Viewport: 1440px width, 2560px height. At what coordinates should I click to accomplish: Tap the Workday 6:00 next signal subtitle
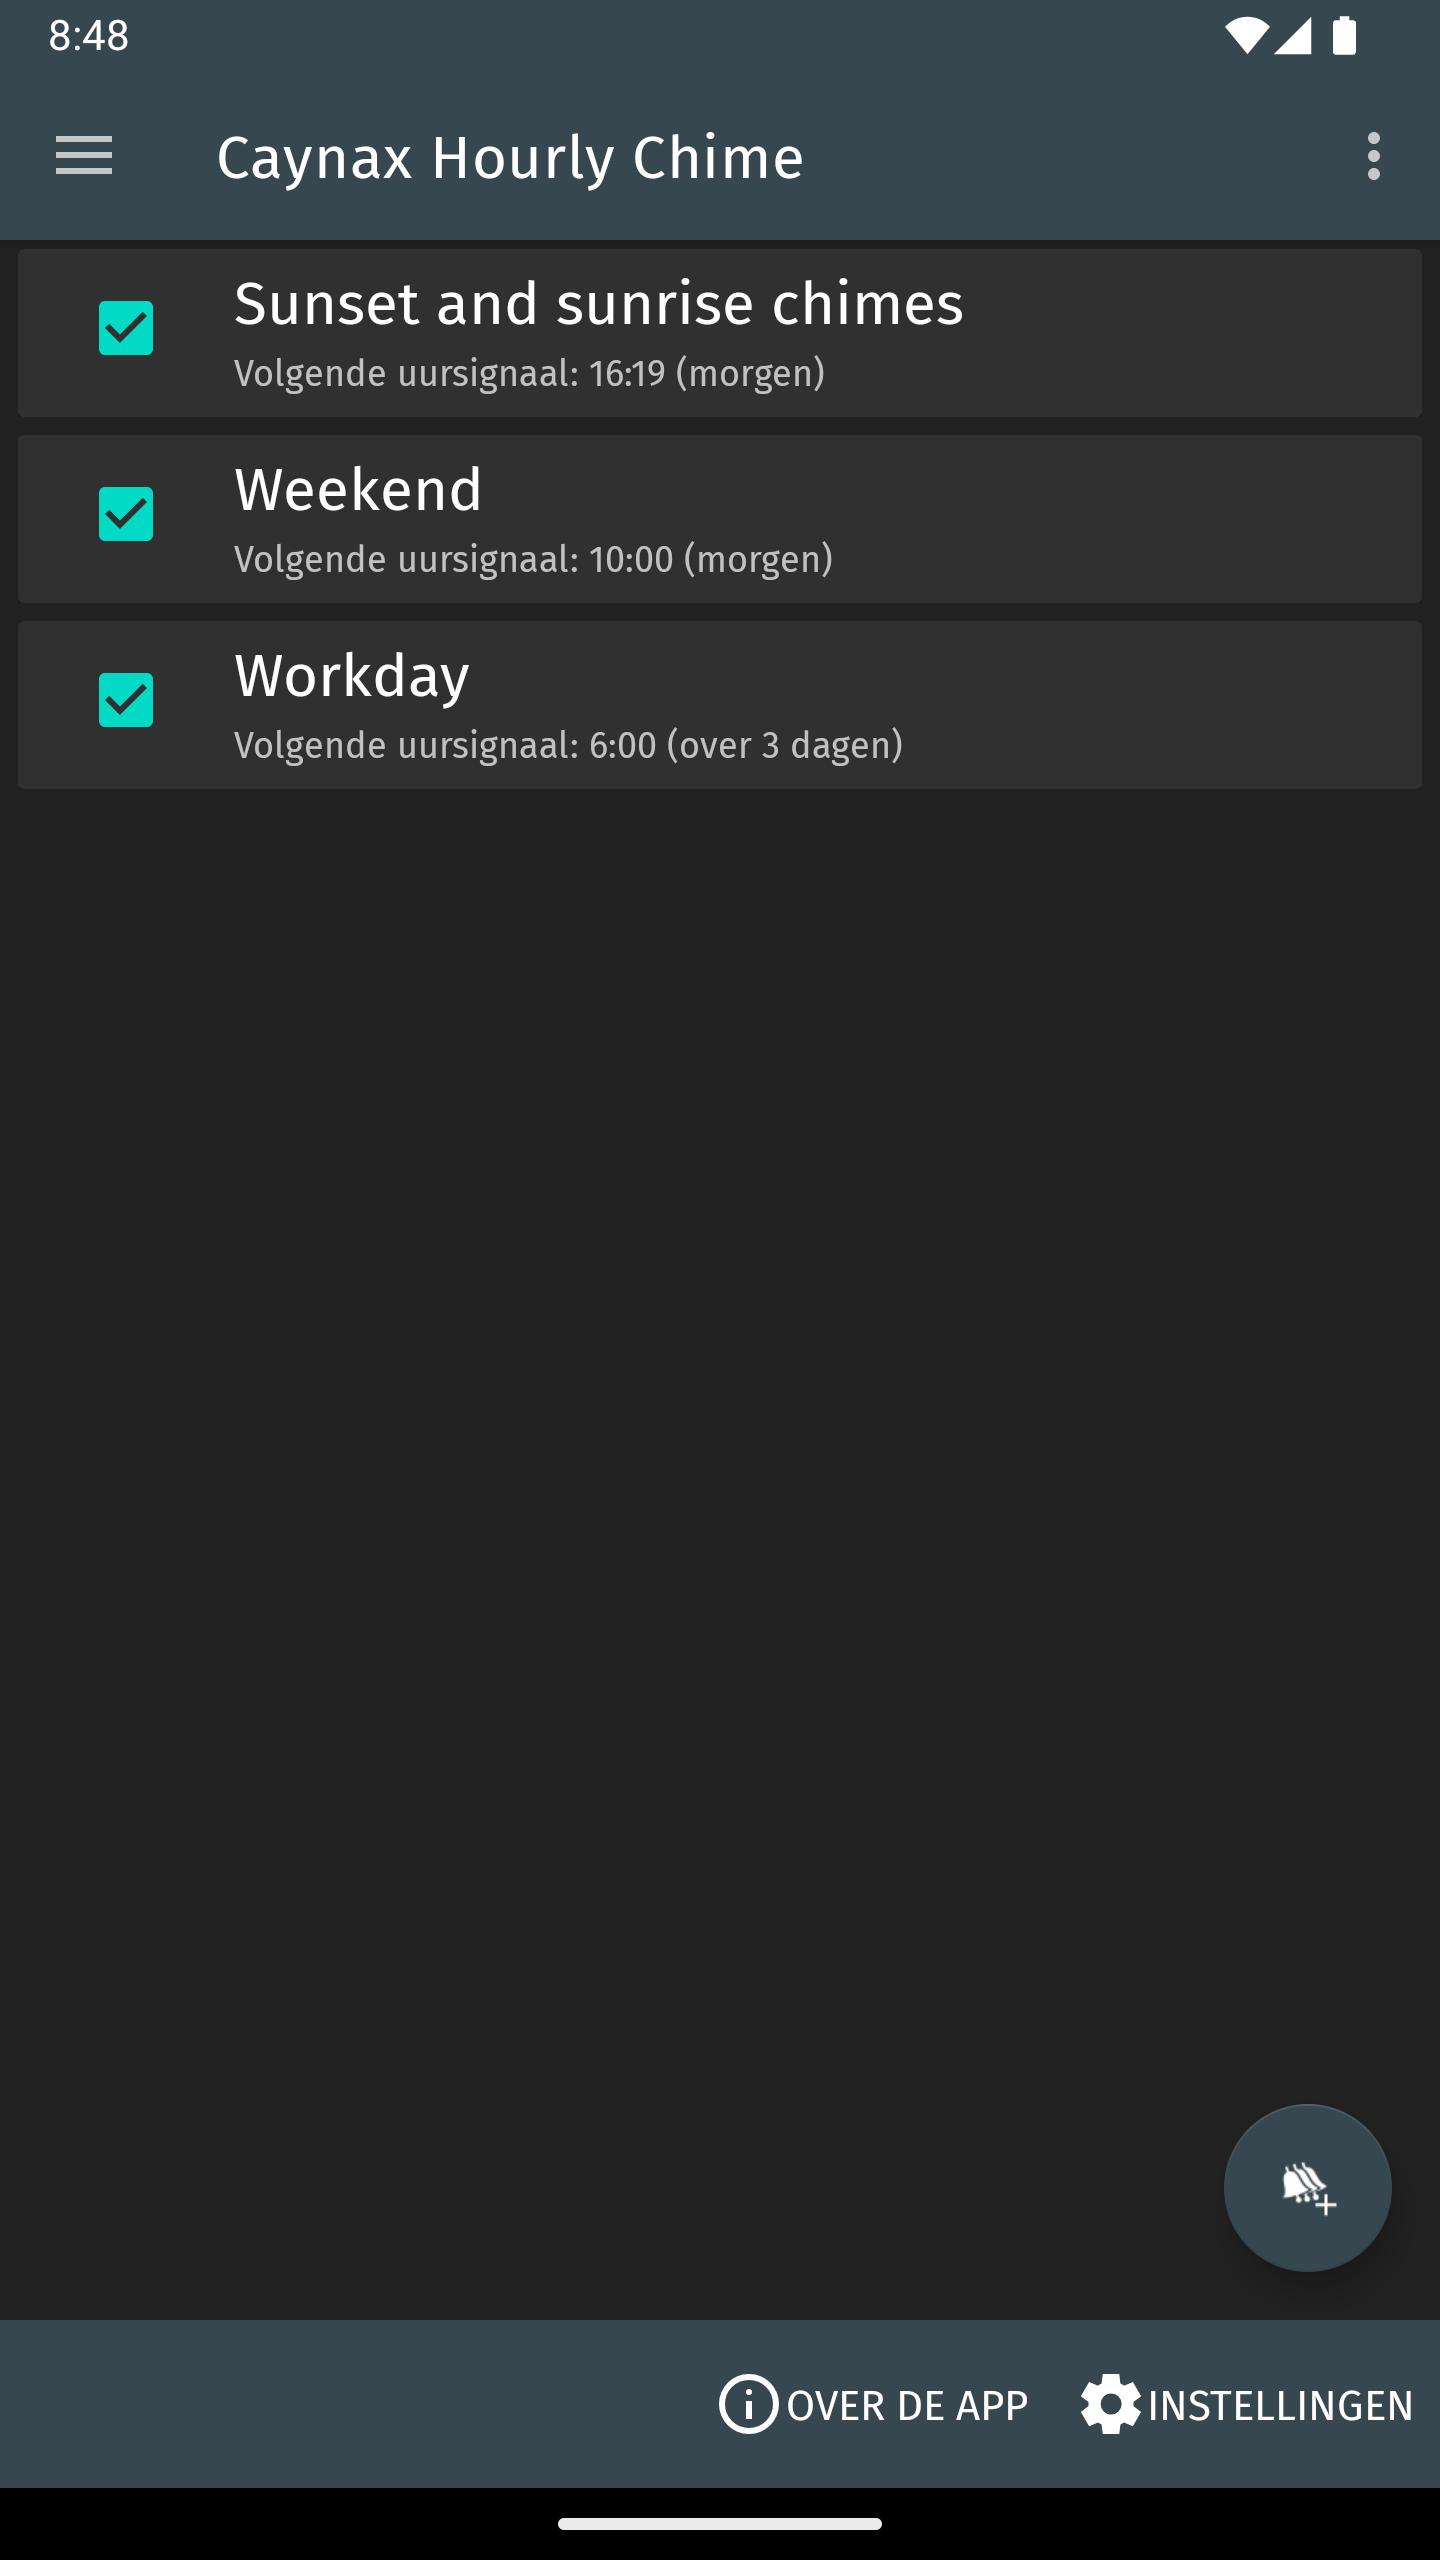pos(568,745)
